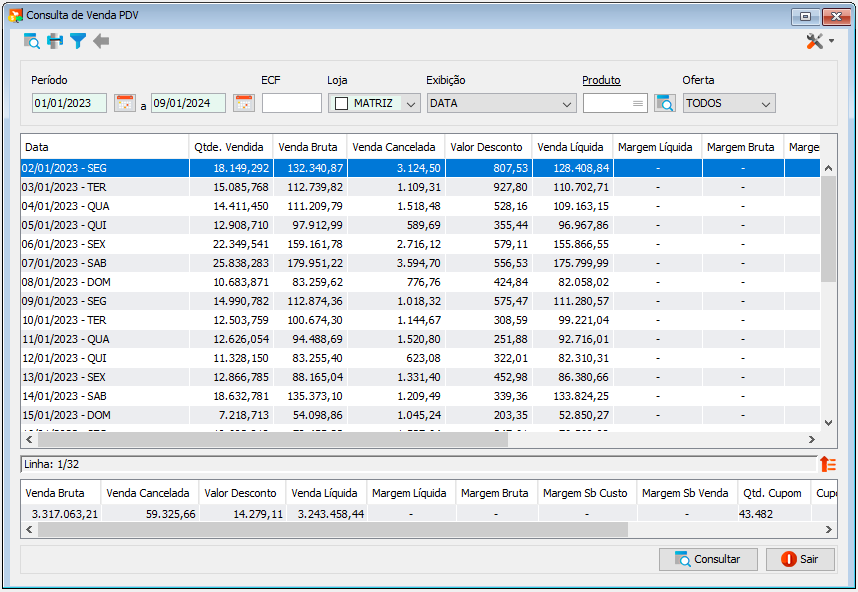Click the Venda Líquida column header

(x=572, y=147)
